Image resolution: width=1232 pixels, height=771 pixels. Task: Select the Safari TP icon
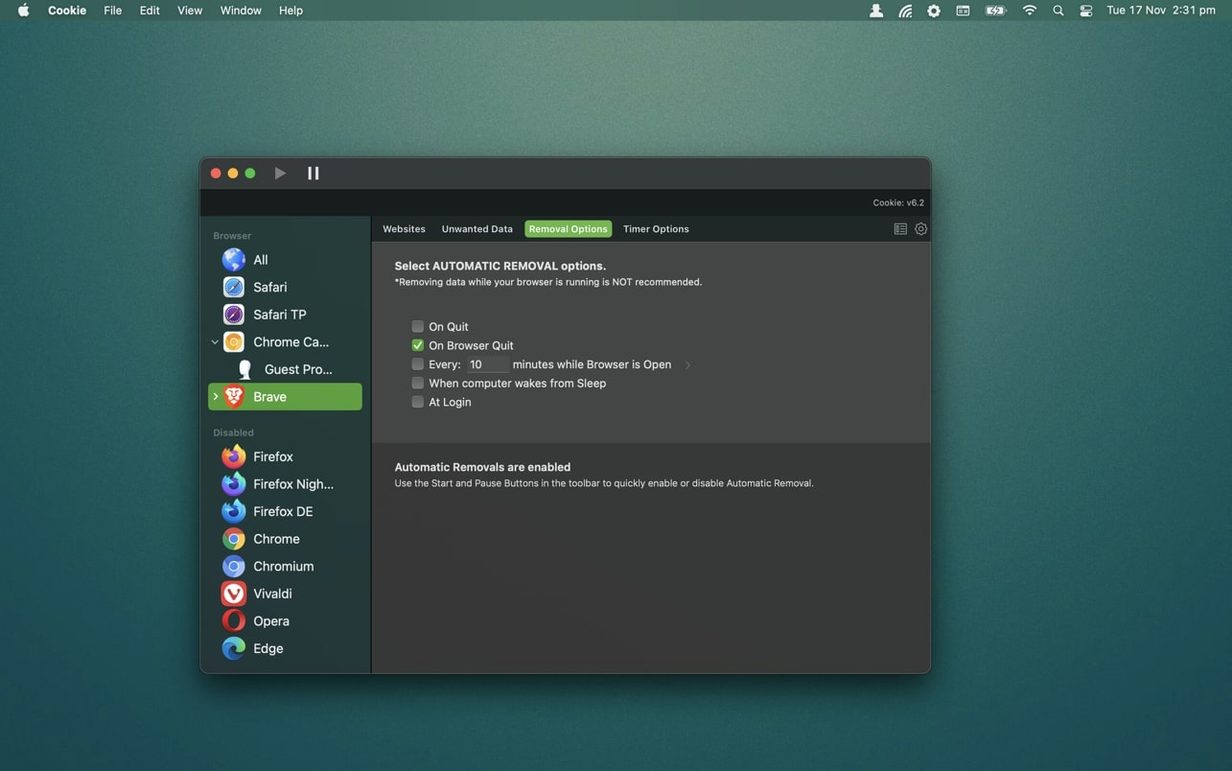234,314
